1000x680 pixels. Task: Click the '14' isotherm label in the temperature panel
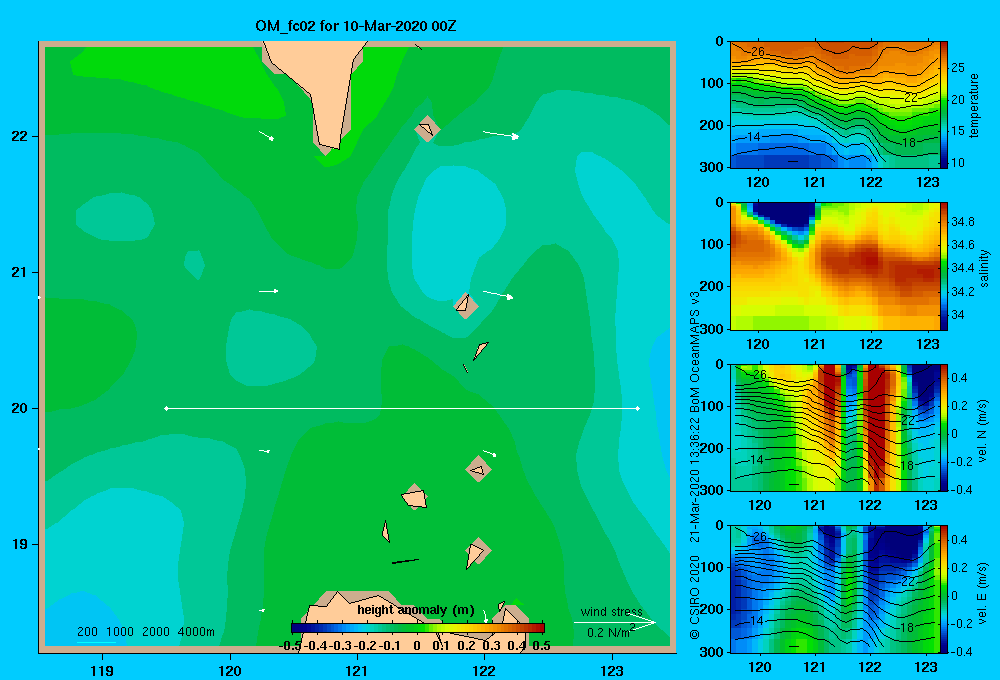coord(753,137)
